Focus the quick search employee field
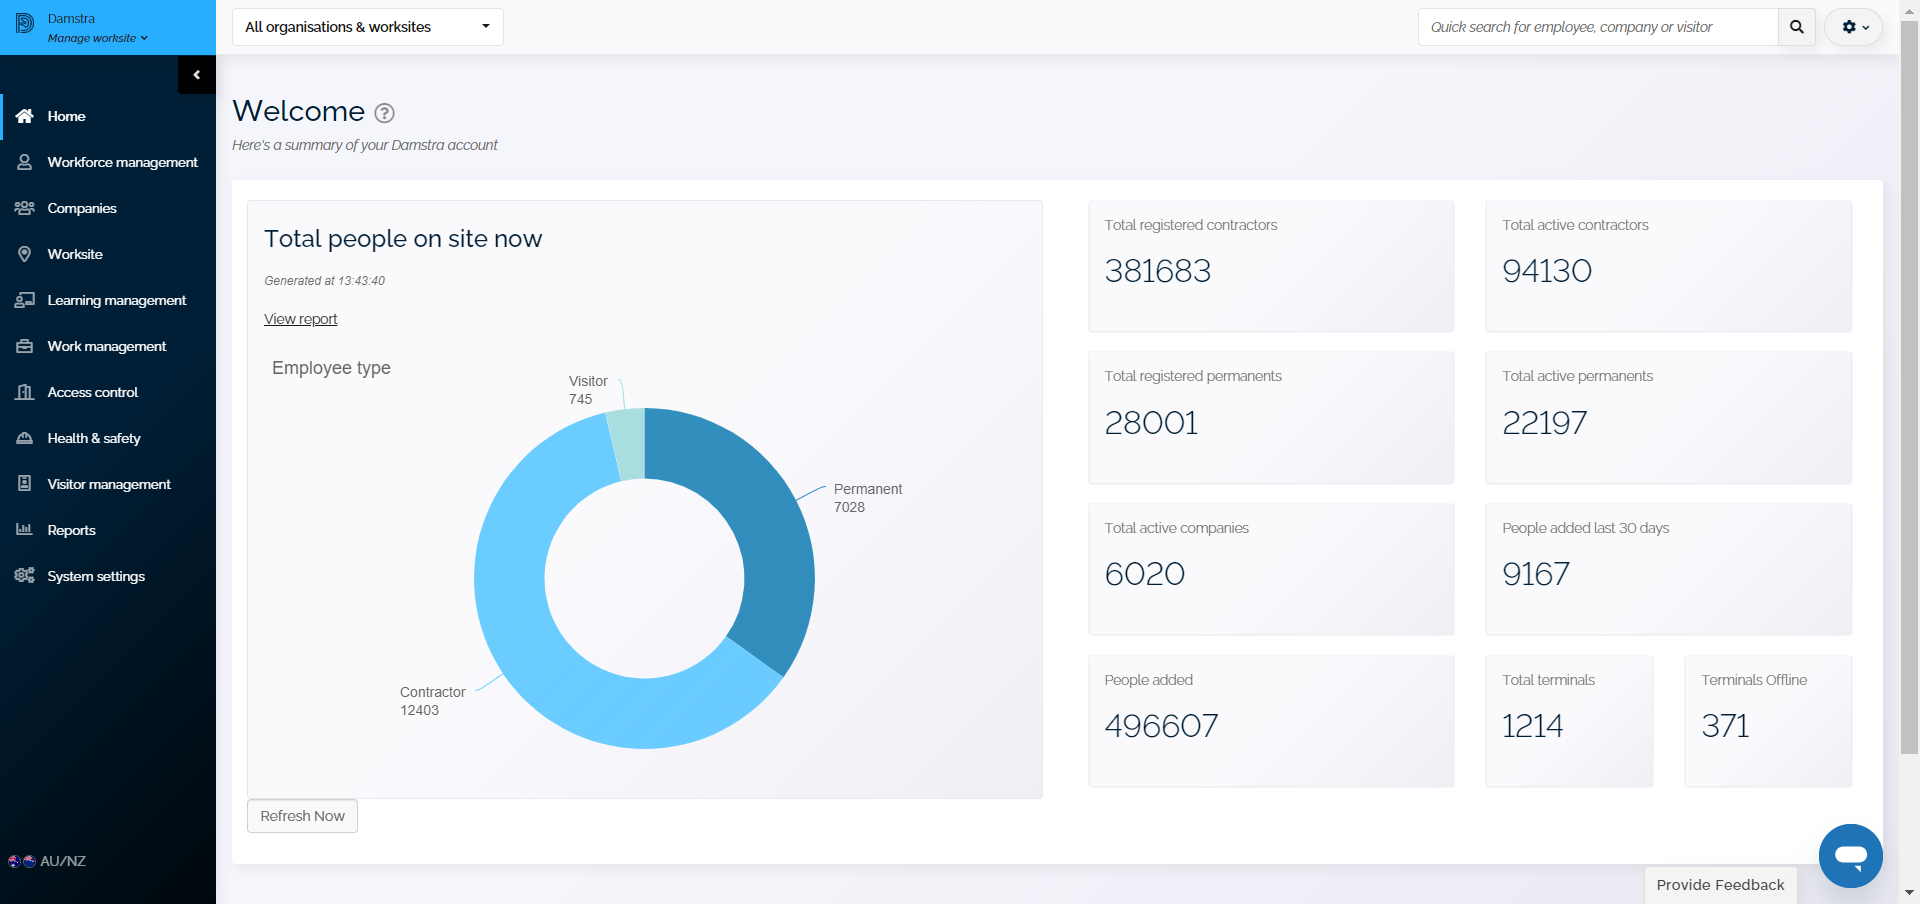1920x904 pixels. click(1598, 27)
